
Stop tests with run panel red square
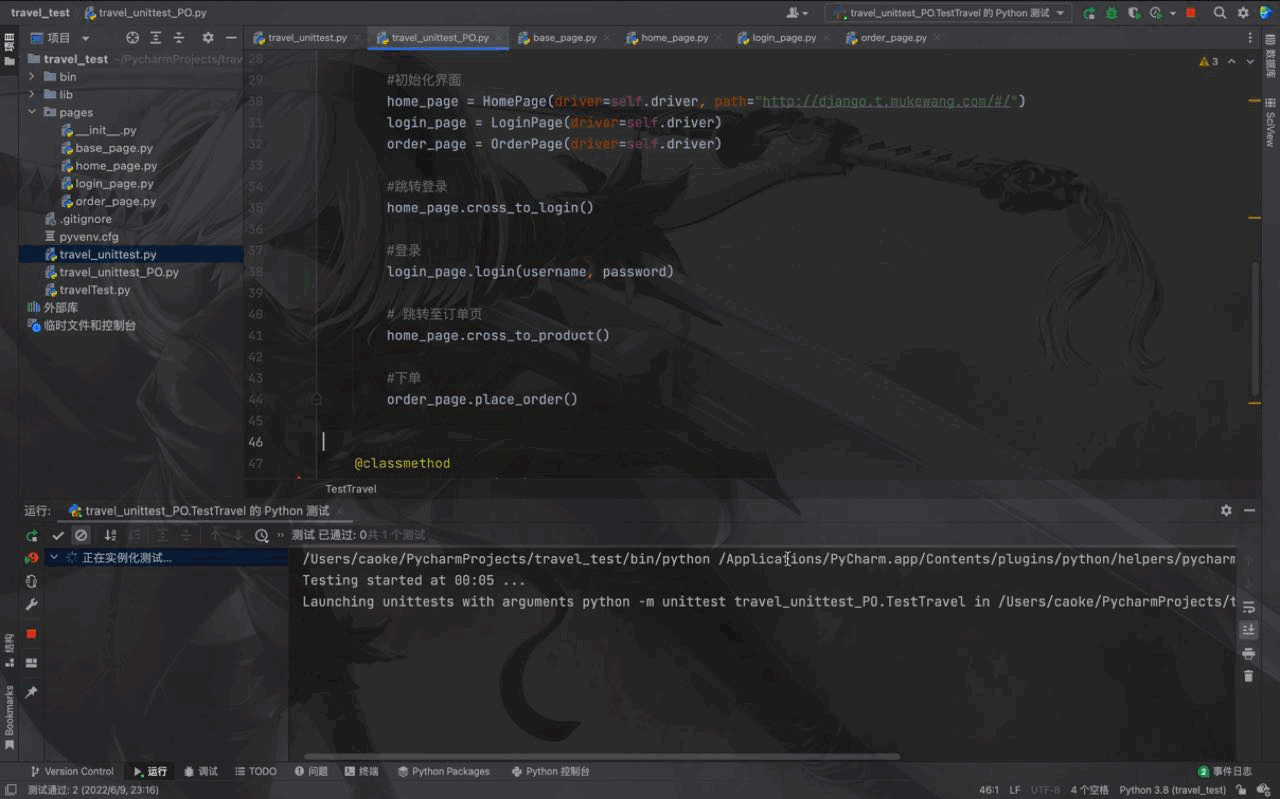[x=31, y=634]
